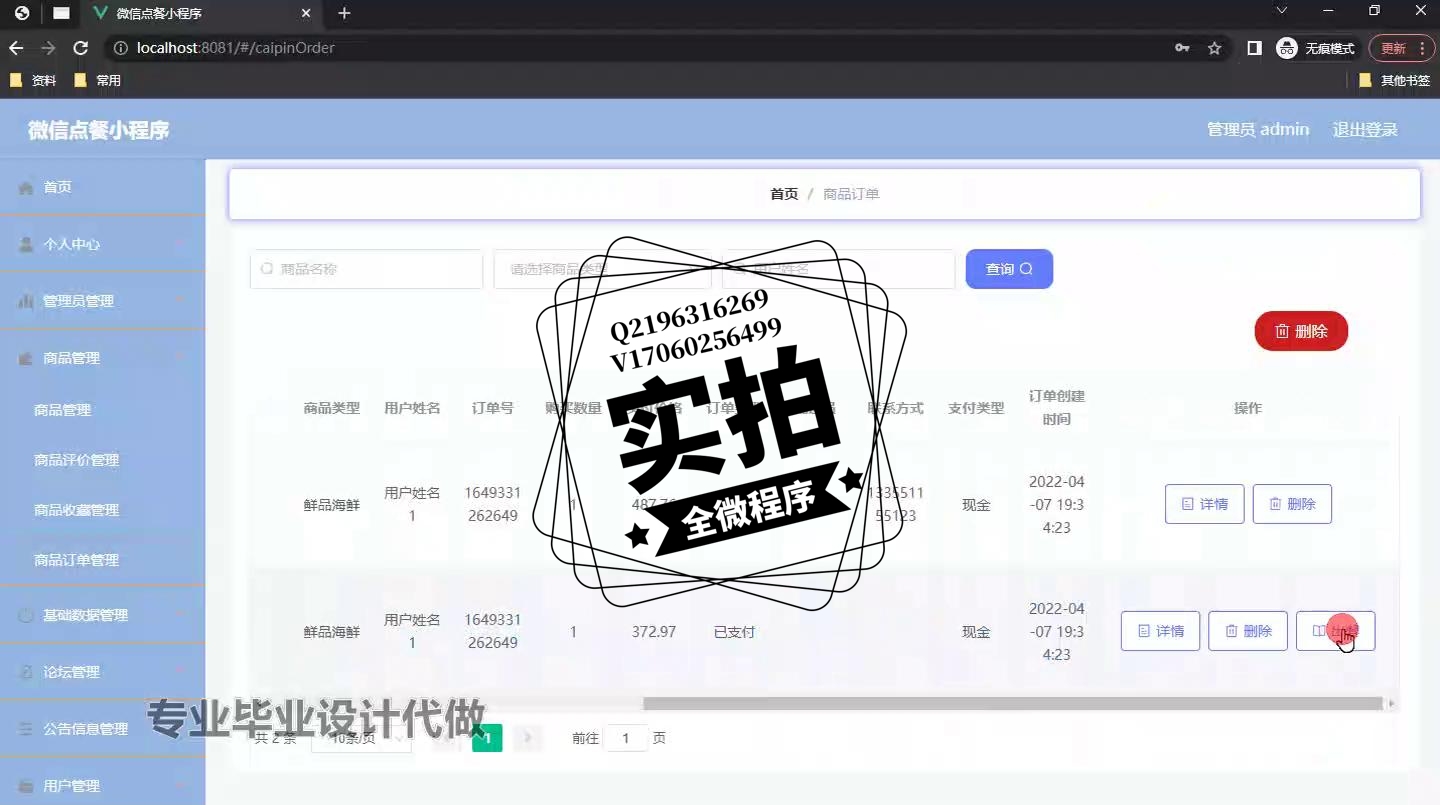The width and height of the screenshot is (1440, 805).
Task: Bookmark page with the star icon
Action: (1214, 48)
